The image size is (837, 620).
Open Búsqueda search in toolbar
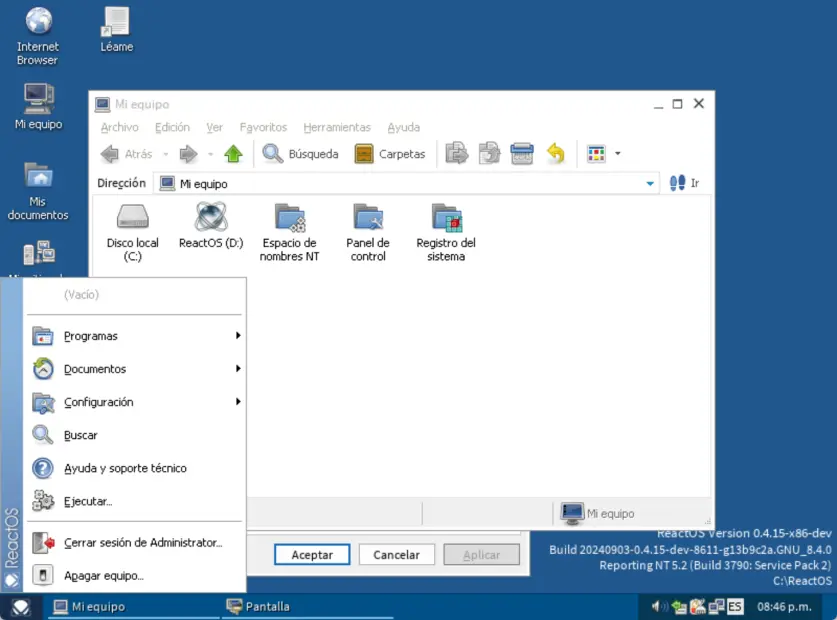300,154
